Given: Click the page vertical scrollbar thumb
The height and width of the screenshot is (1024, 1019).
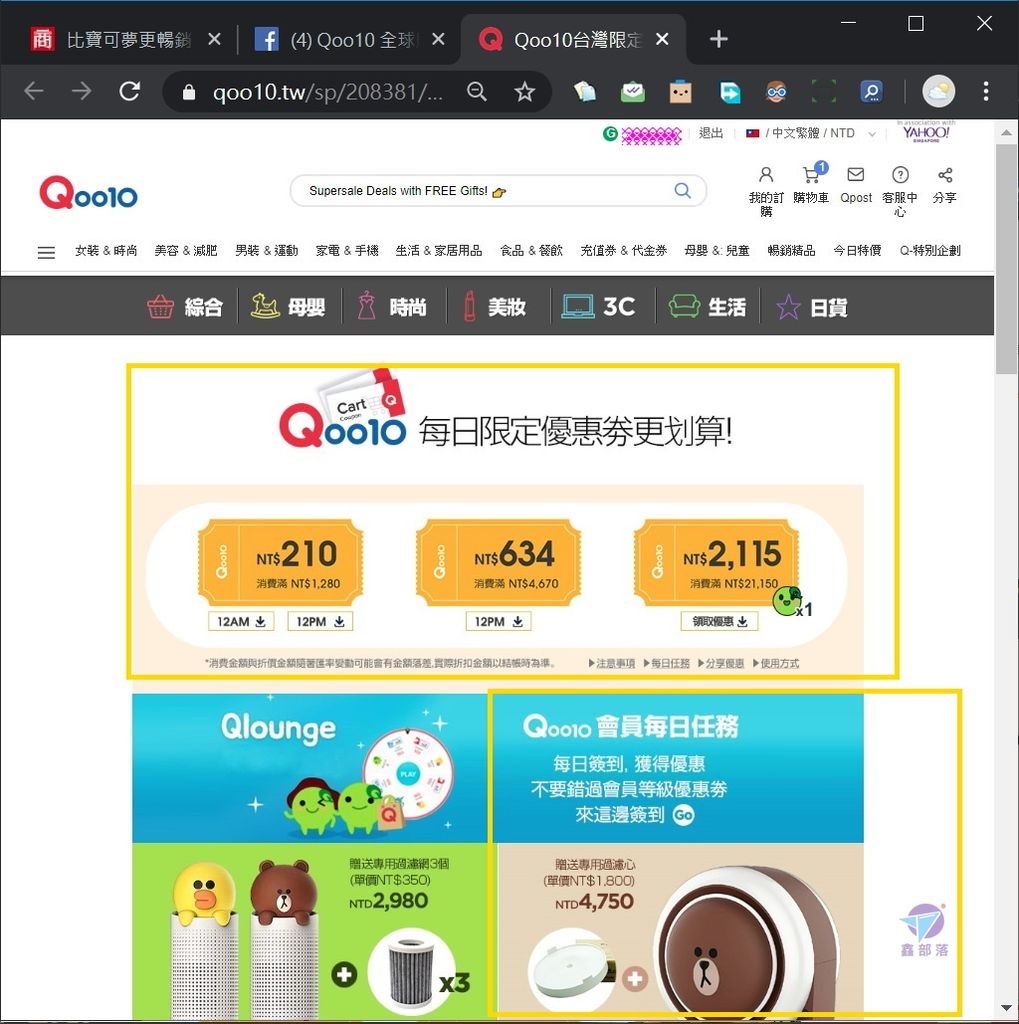Looking at the screenshot, I should point(1006,259).
